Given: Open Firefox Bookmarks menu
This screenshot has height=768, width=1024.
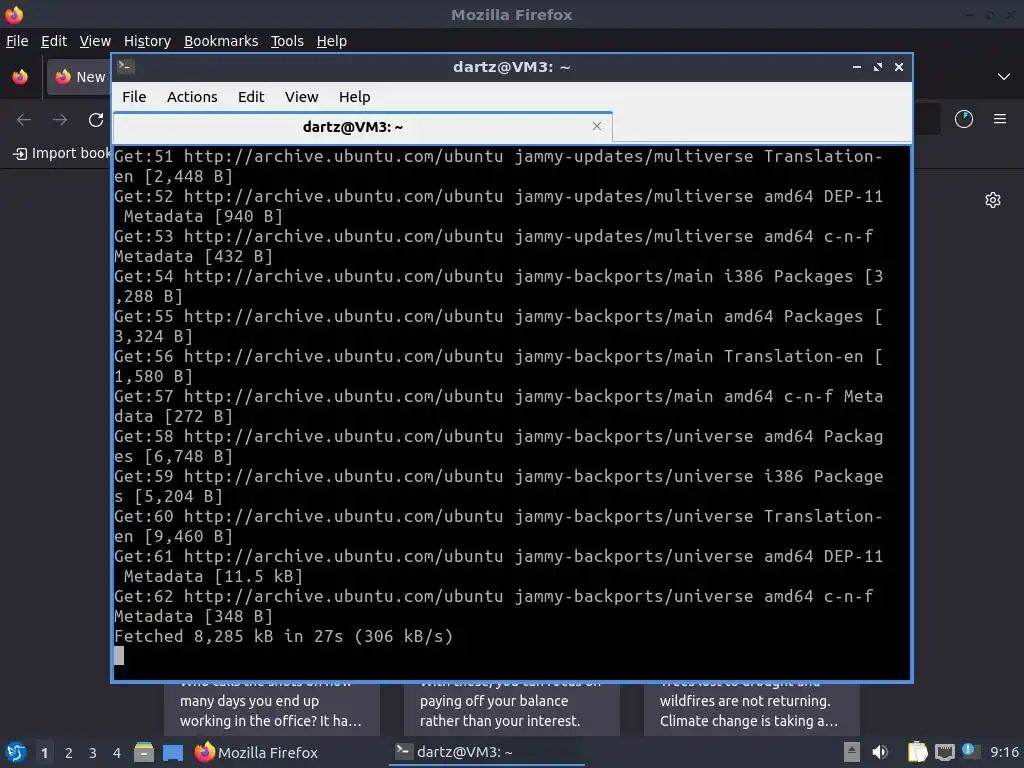Looking at the screenshot, I should point(221,41).
